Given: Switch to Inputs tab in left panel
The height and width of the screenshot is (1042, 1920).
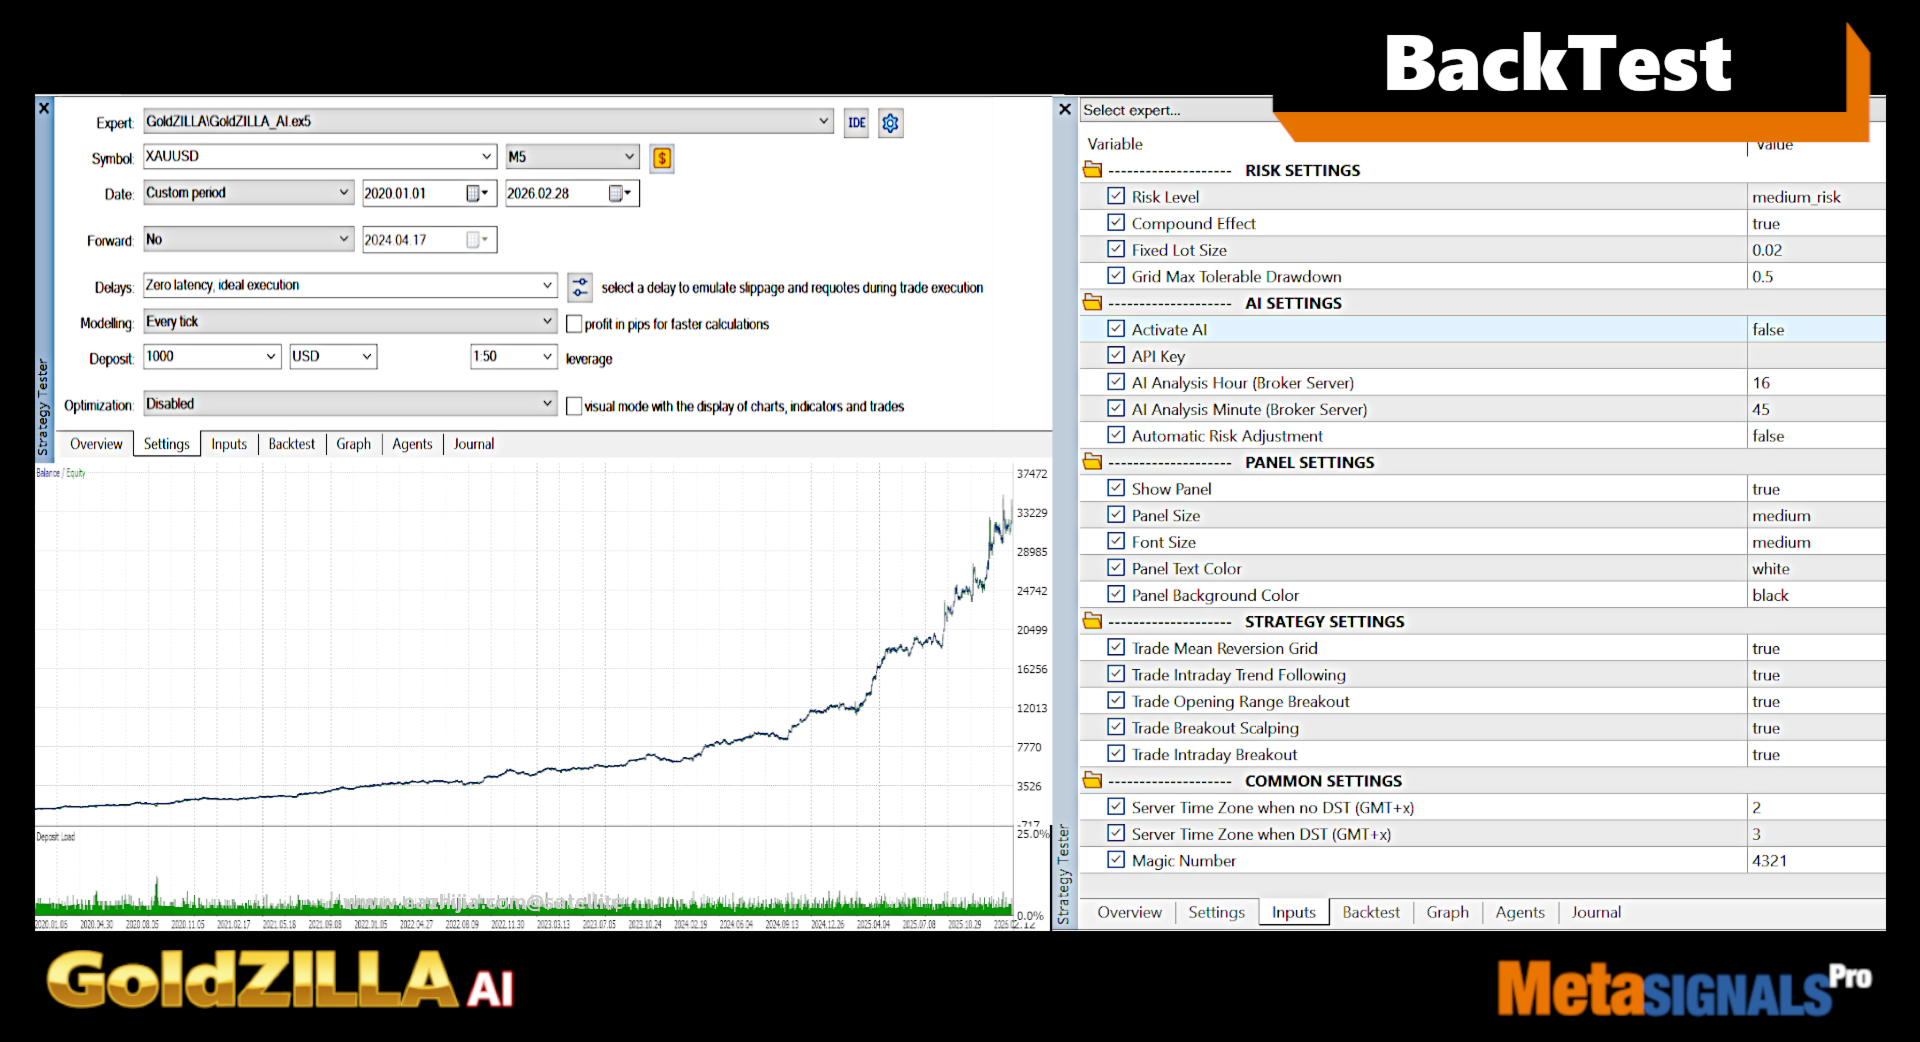Looking at the screenshot, I should click(x=229, y=444).
